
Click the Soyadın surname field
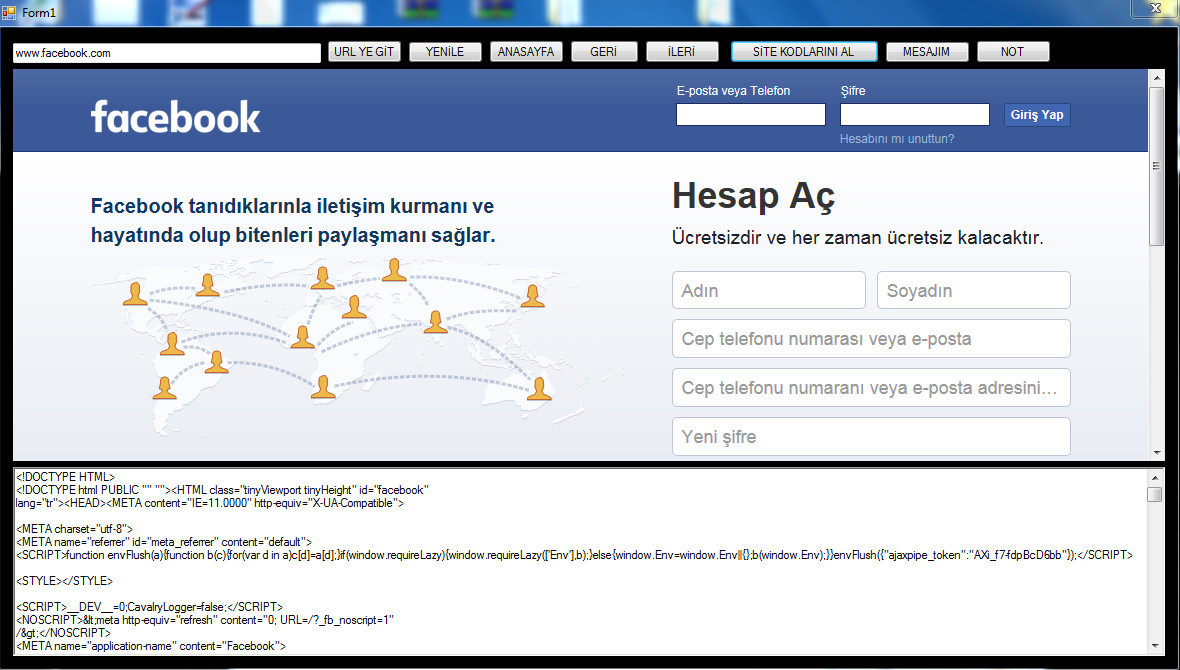pos(974,290)
